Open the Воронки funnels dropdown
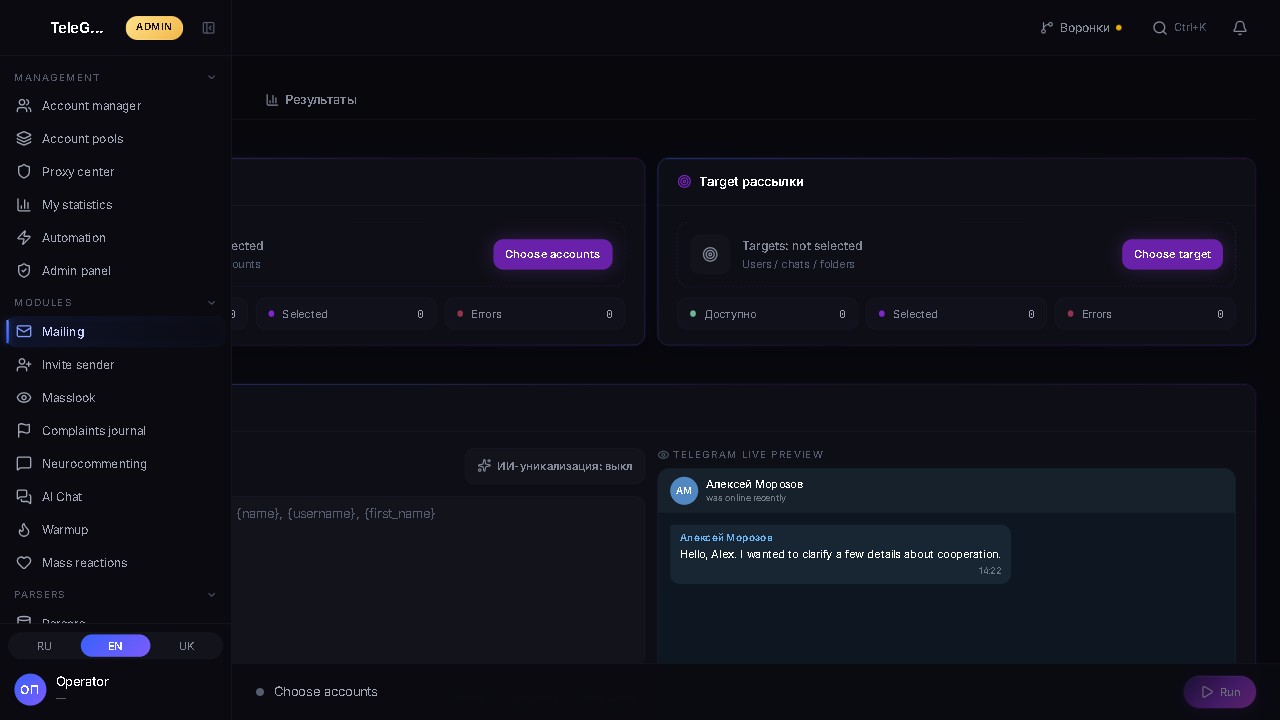The height and width of the screenshot is (720, 1280). click(x=1081, y=28)
